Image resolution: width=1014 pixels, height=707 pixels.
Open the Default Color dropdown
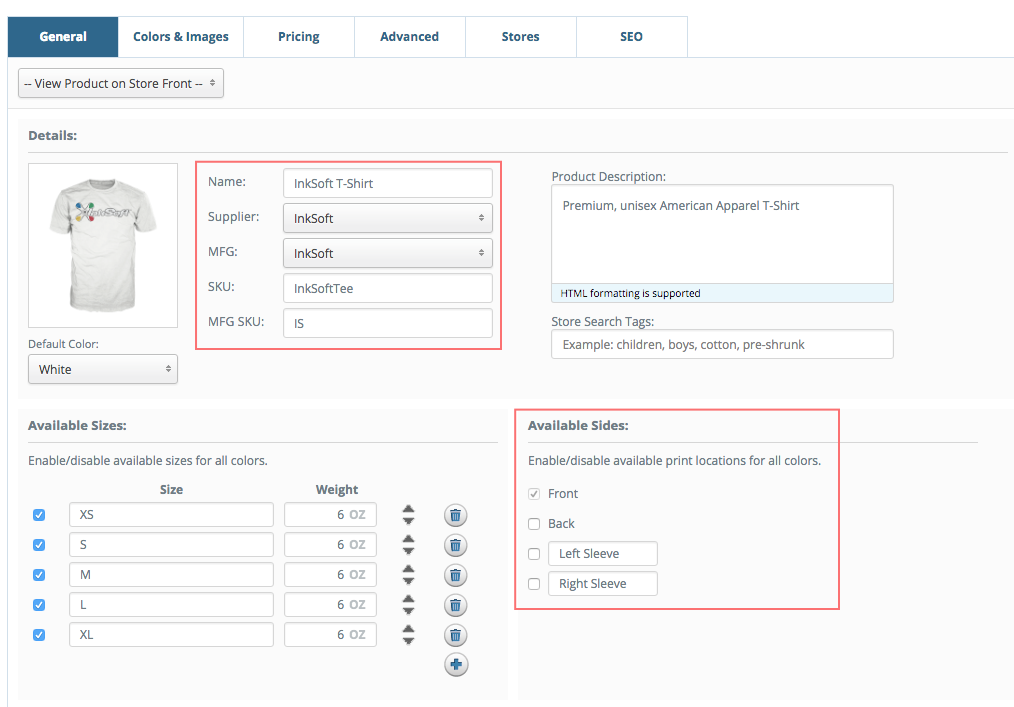[103, 369]
